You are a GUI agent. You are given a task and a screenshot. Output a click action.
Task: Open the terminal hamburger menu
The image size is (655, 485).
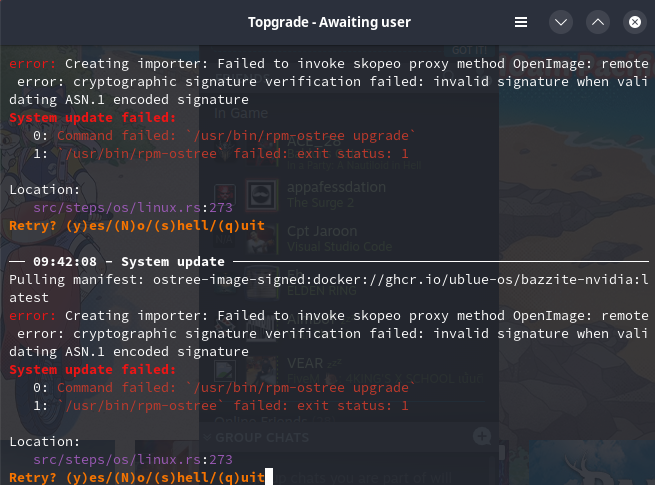point(520,22)
